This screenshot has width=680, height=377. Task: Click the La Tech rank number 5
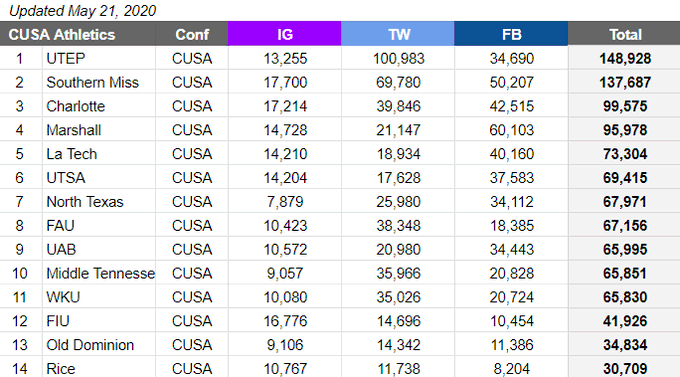click(x=20, y=154)
